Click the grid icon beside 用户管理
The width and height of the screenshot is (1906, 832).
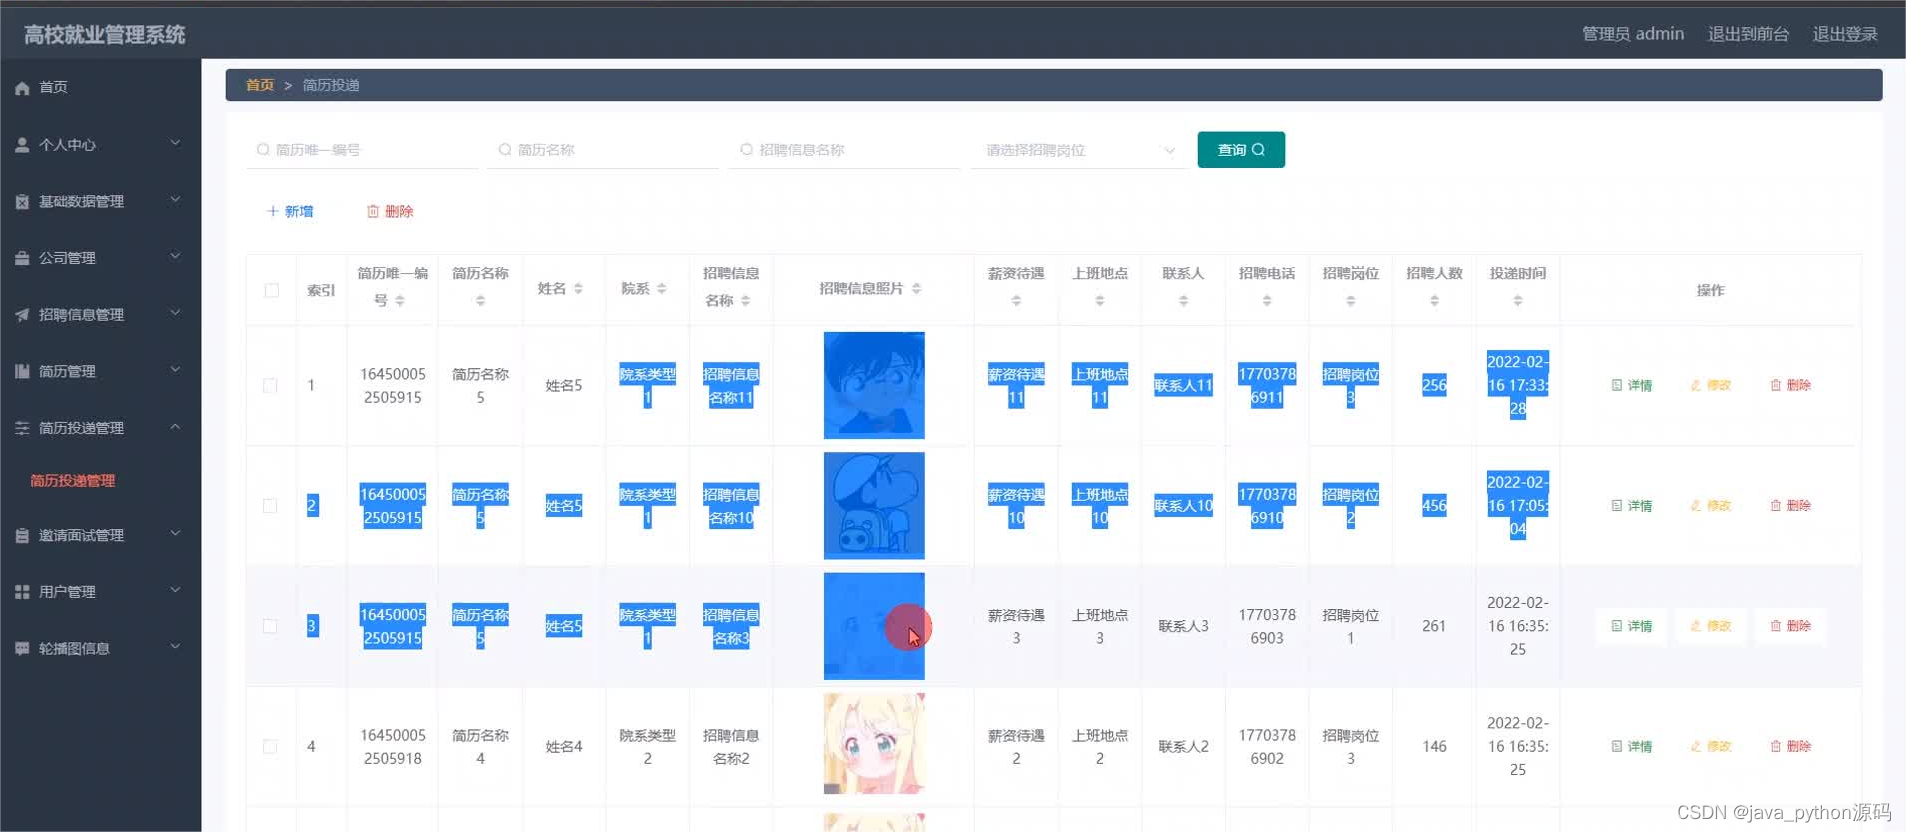pos(22,592)
